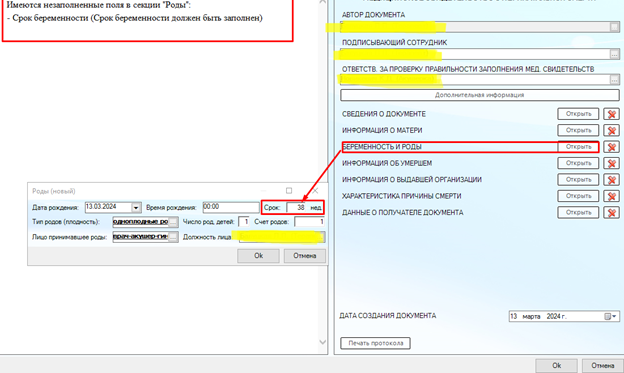
Task: Click the Время рождения time field
Action: (x=231, y=207)
